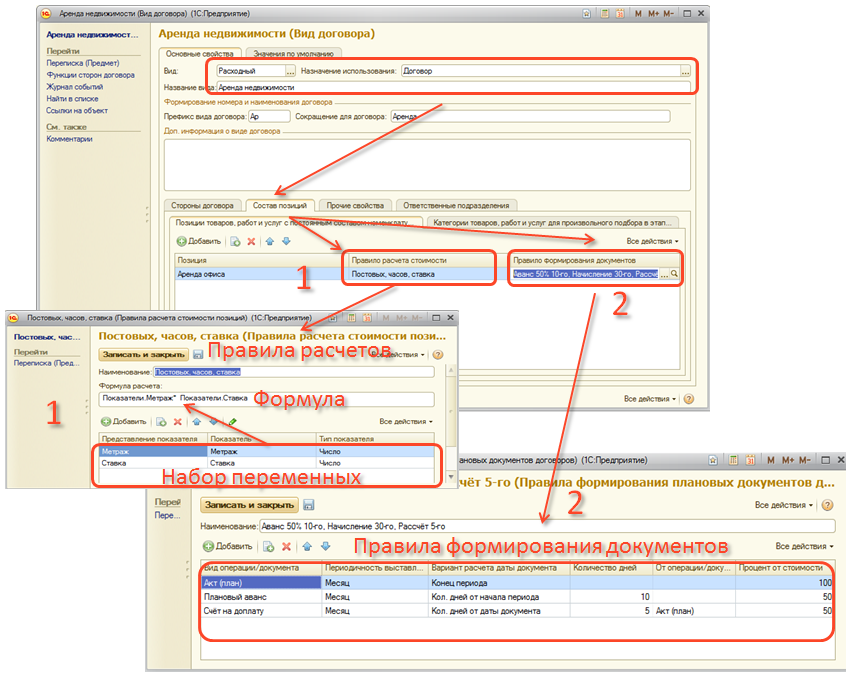Open the Вид field selection ellipsis button

tap(290, 72)
